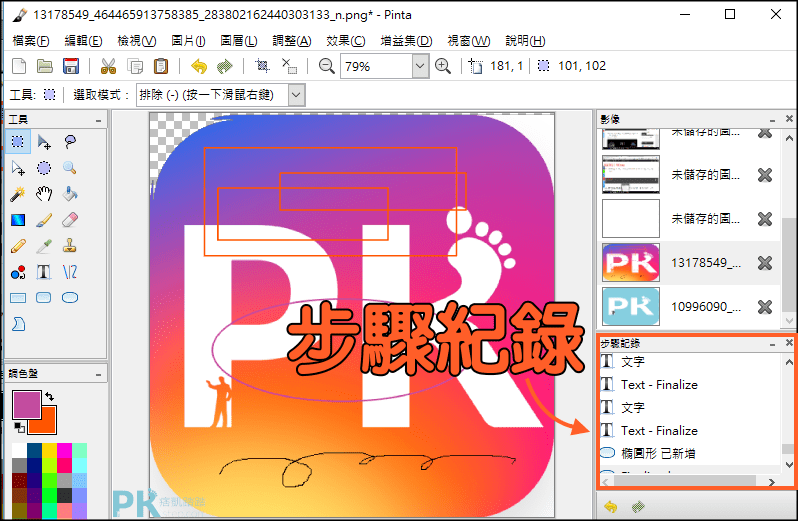Screen dimensions: 798x521
Task: Swap primary and secondary colors
Action: (x=49, y=396)
